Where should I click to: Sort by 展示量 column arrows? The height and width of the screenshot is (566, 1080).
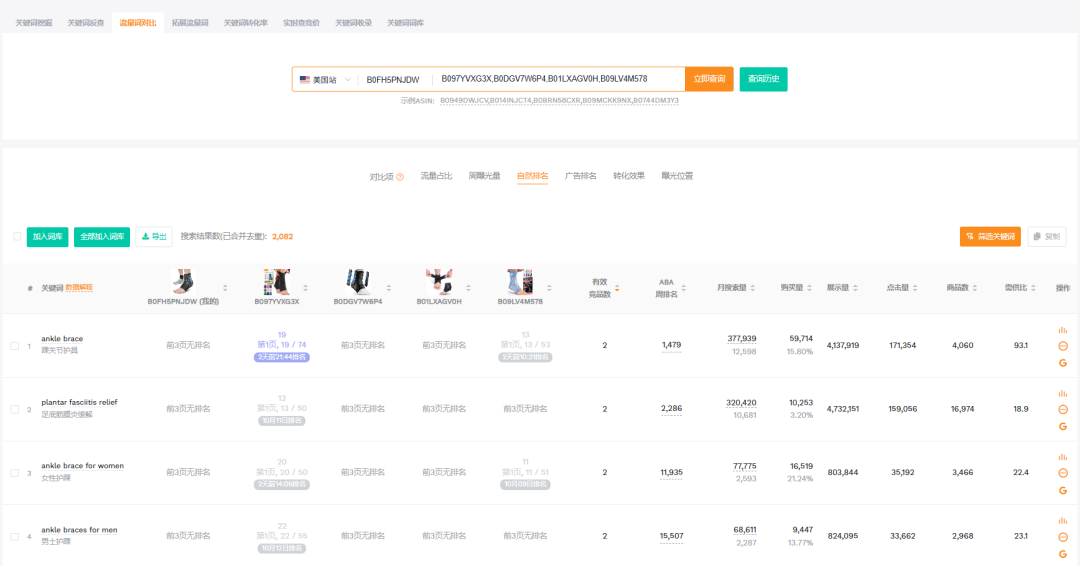[x=855, y=288]
